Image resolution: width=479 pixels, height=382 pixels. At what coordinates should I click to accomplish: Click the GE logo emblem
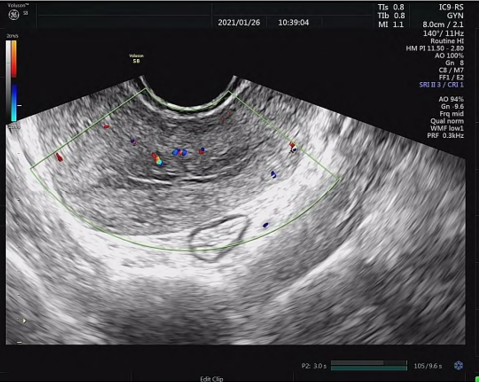(x=14, y=15)
